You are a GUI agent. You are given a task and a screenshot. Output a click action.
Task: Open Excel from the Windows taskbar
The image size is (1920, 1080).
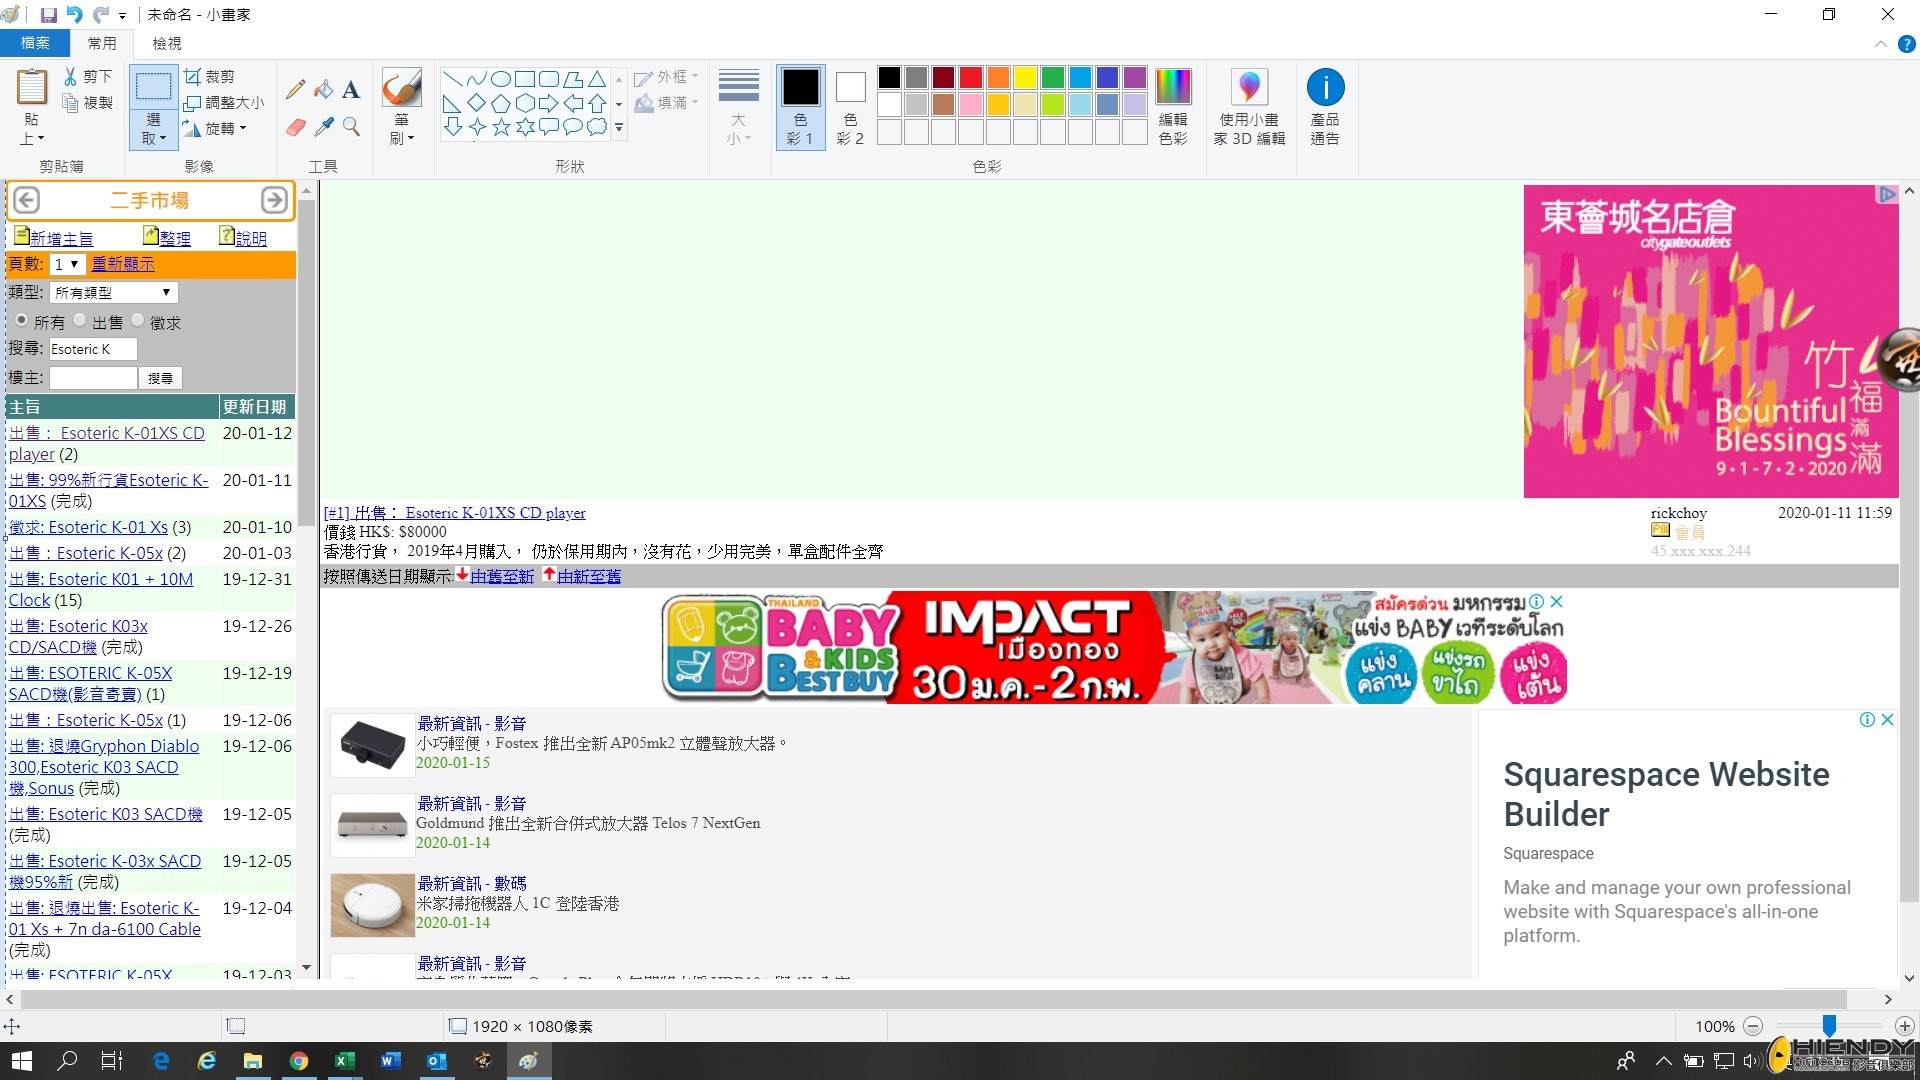pos(345,1061)
